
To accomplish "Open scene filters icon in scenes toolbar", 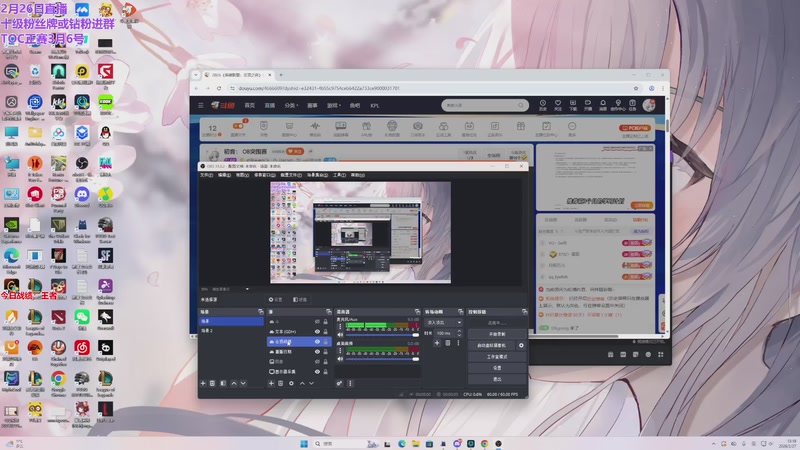I will click(x=223, y=383).
